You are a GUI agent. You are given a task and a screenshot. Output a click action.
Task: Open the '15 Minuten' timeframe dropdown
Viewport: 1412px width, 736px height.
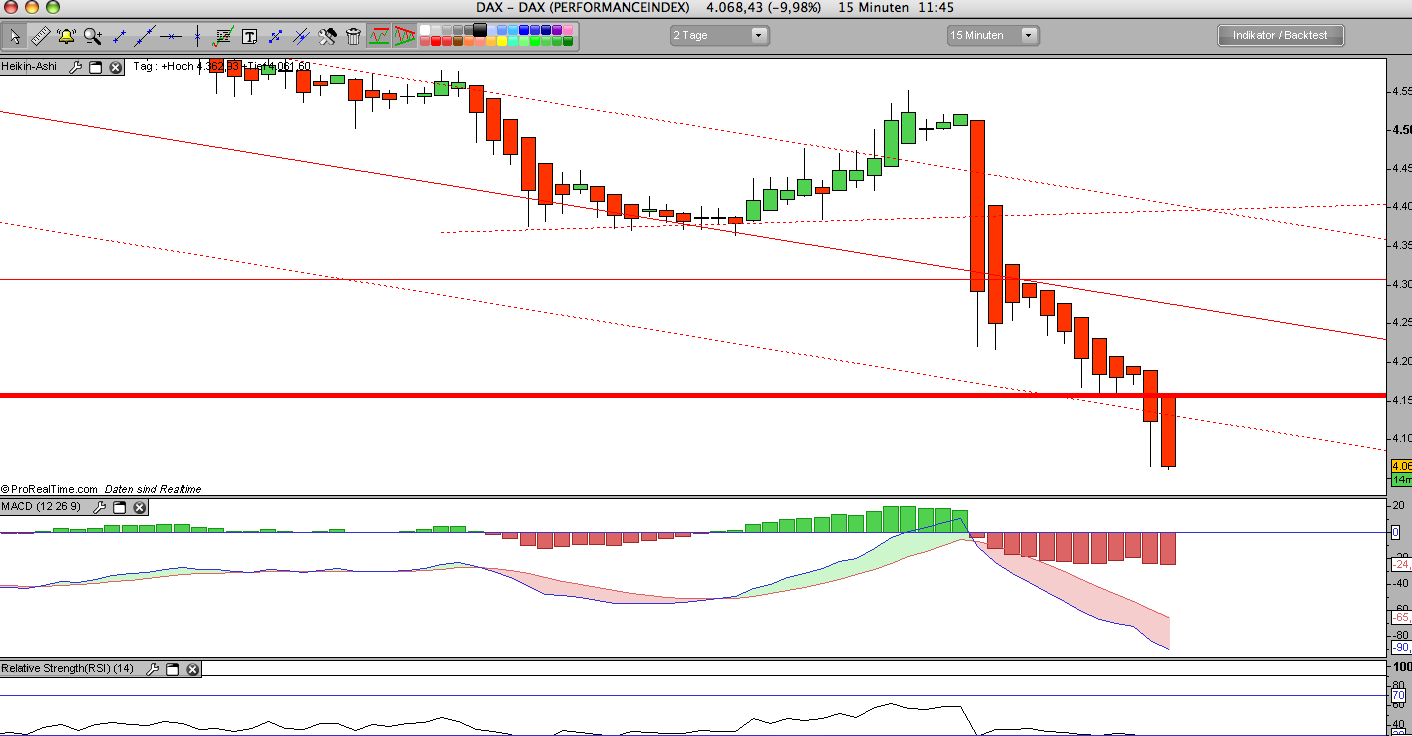[993, 35]
